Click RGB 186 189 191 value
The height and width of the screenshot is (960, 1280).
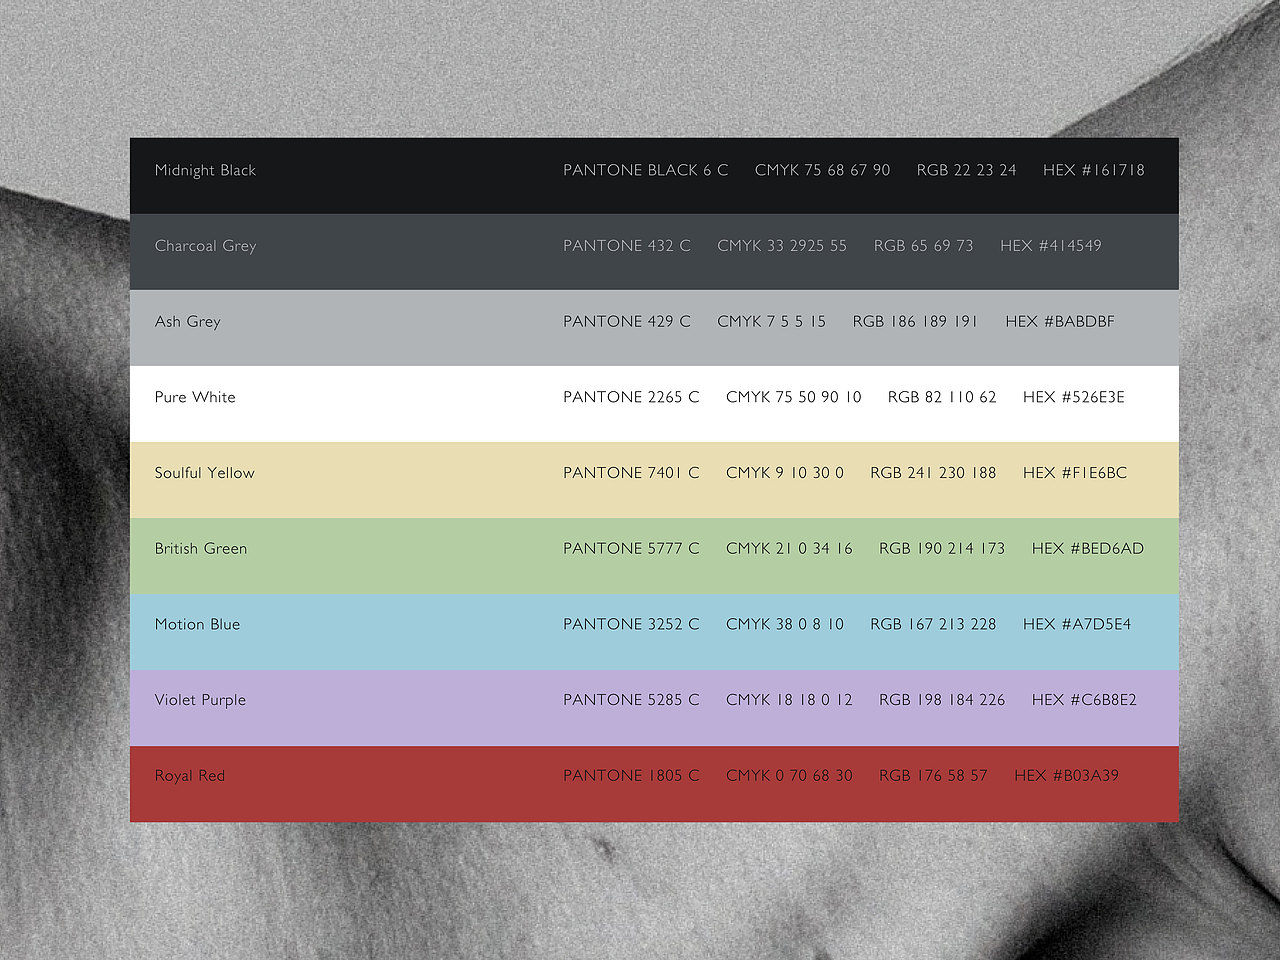[x=915, y=321]
